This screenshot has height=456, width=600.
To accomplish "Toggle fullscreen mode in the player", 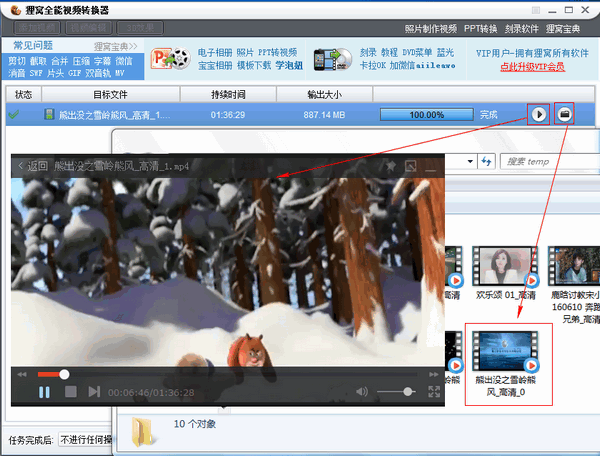I will point(434,391).
